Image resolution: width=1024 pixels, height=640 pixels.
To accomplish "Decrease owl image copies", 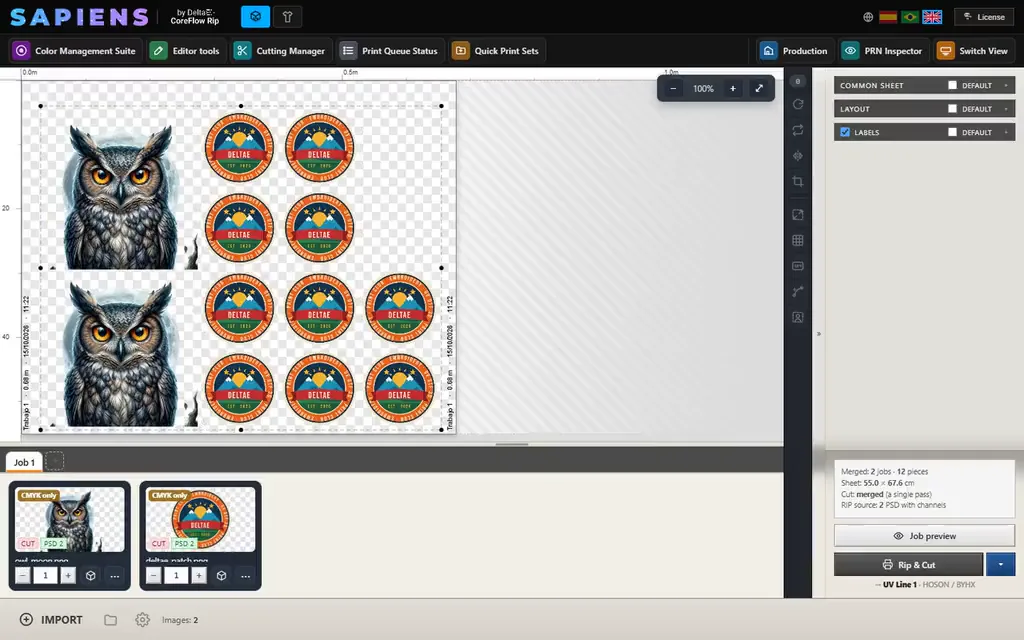I will 23,575.
